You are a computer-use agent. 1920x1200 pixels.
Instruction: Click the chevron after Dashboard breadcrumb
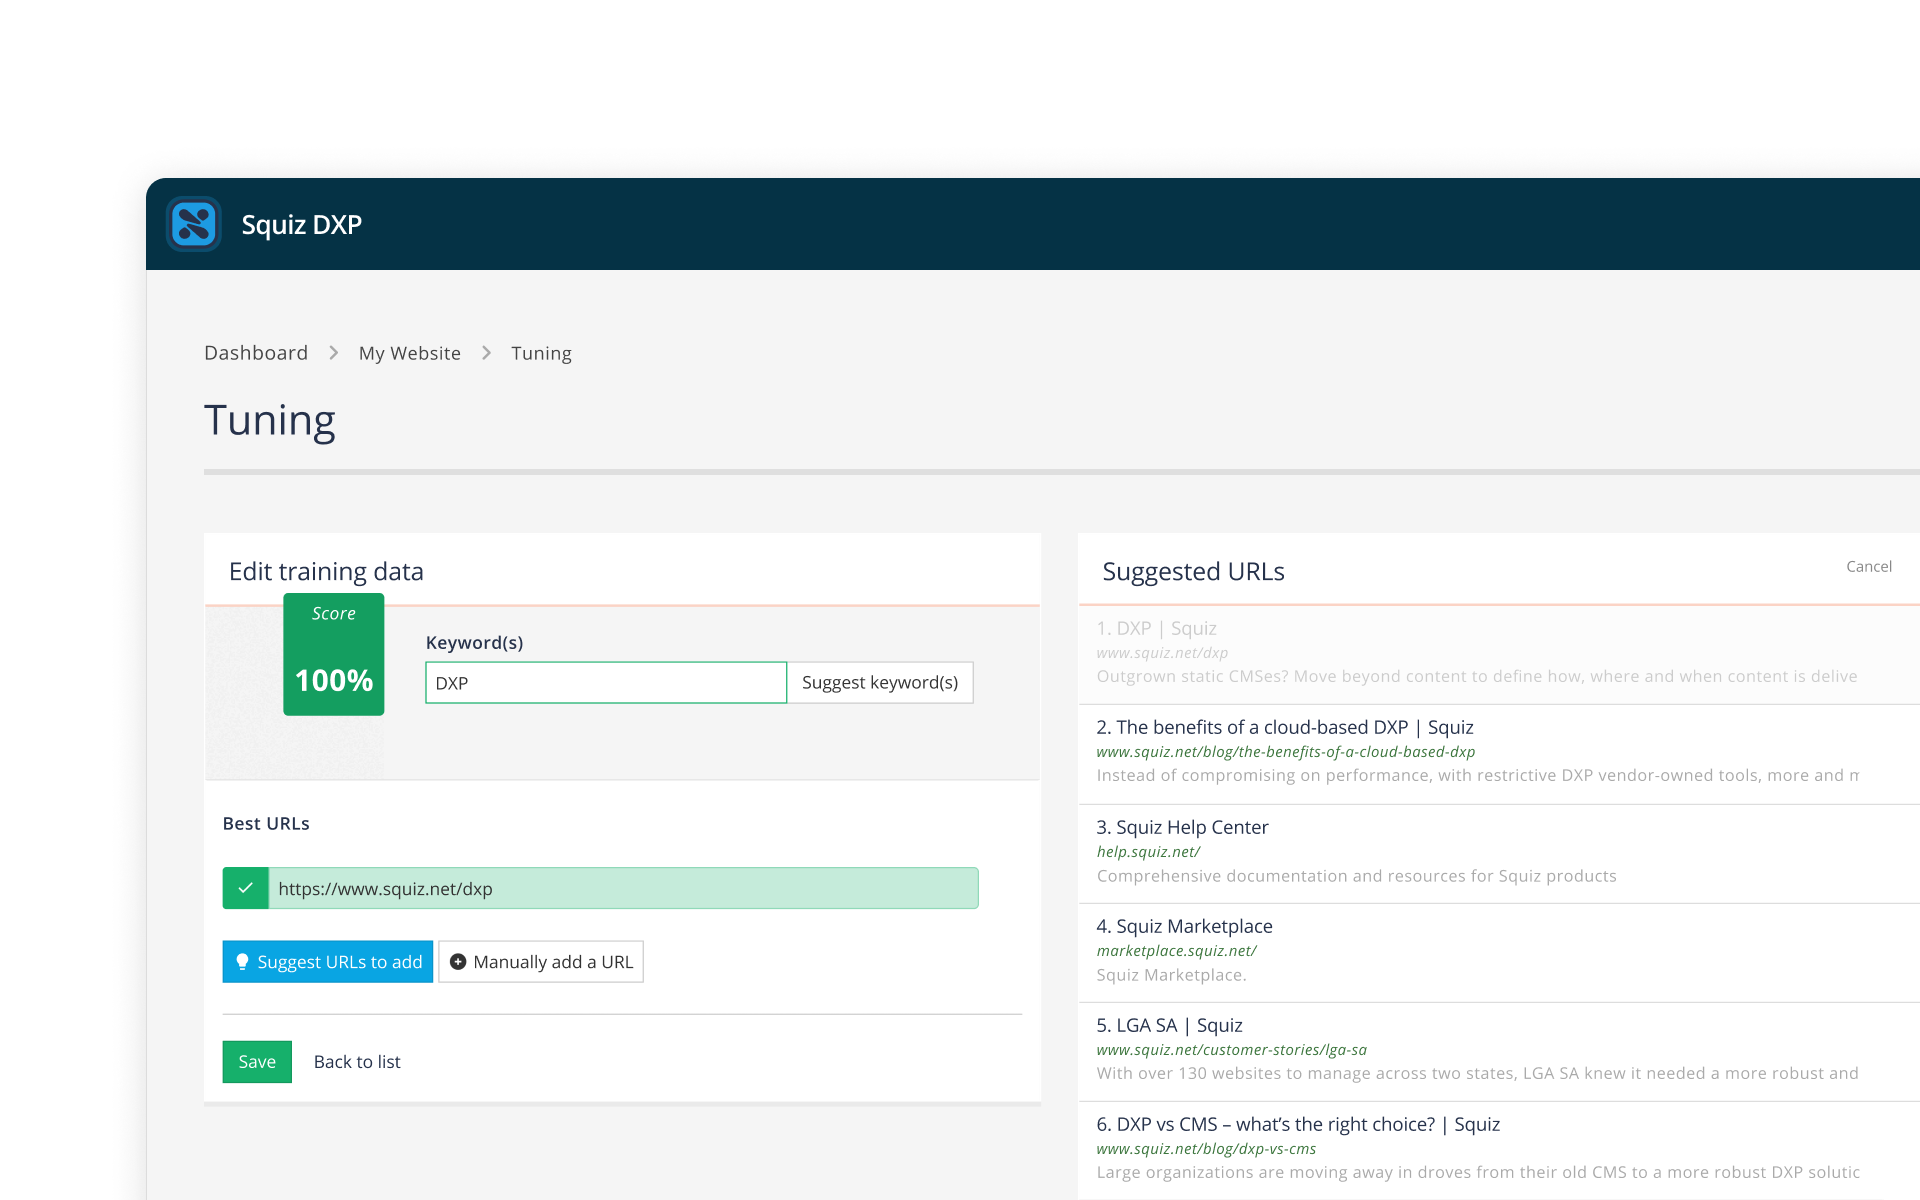click(x=334, y=353)
